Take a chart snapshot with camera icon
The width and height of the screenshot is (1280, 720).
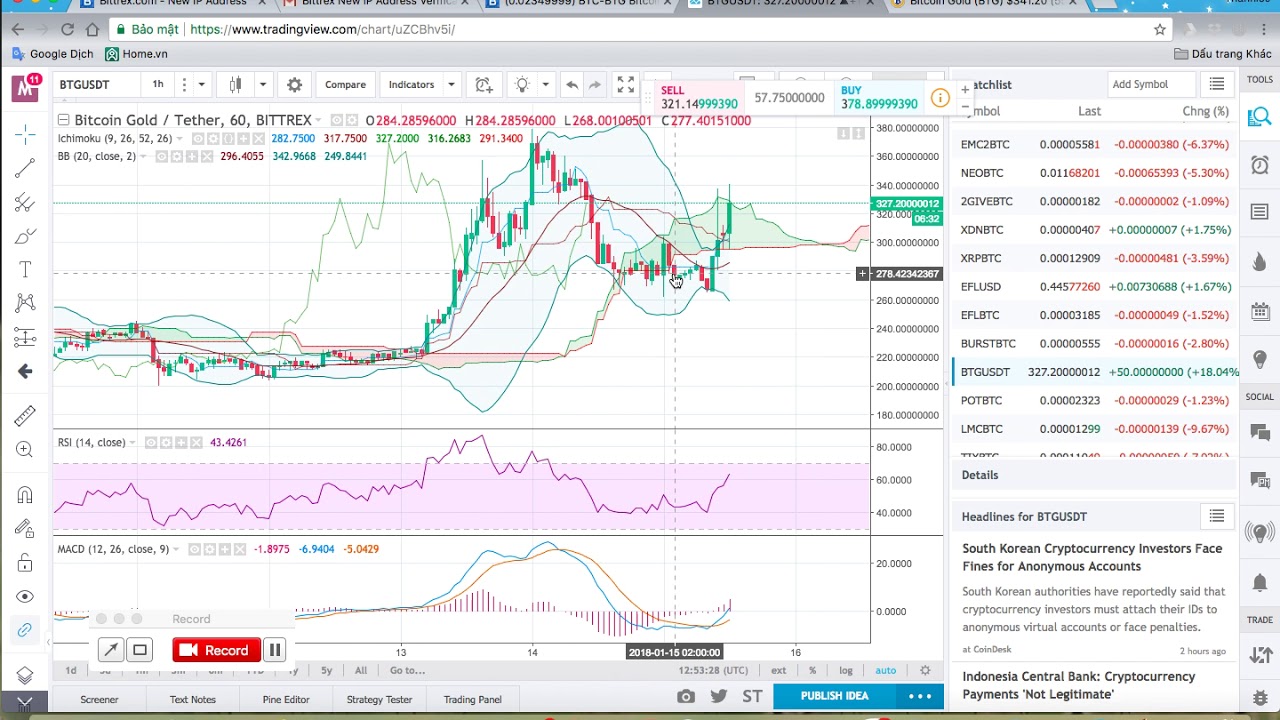(685, 696)
